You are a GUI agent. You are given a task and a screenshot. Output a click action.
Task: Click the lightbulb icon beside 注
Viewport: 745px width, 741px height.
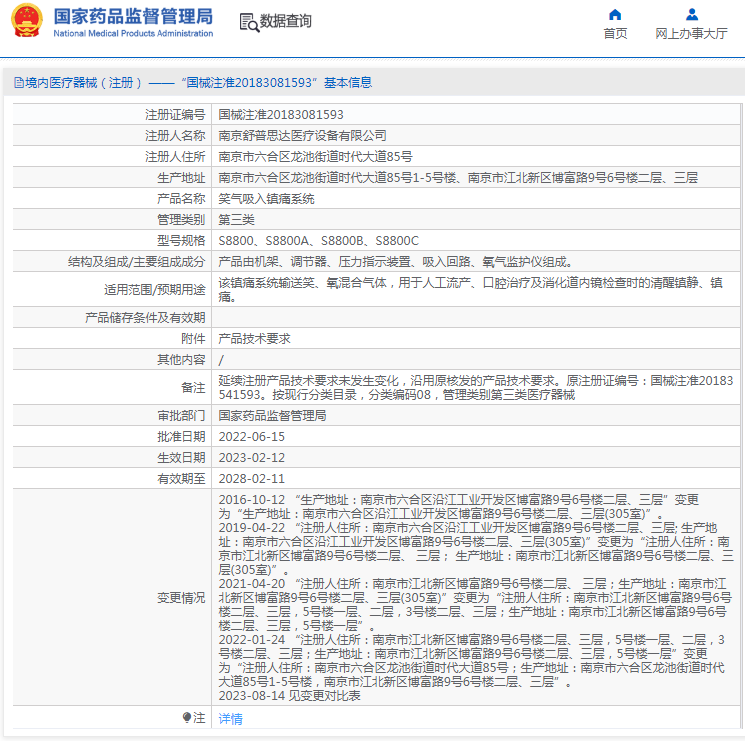(186, 718)
